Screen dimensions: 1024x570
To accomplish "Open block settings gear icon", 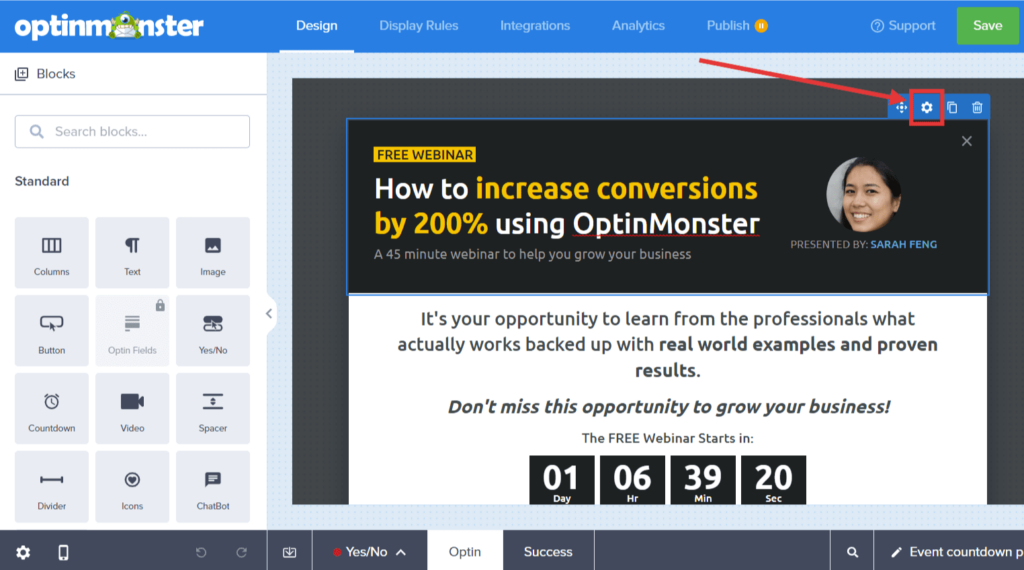I will pos(927,108).
